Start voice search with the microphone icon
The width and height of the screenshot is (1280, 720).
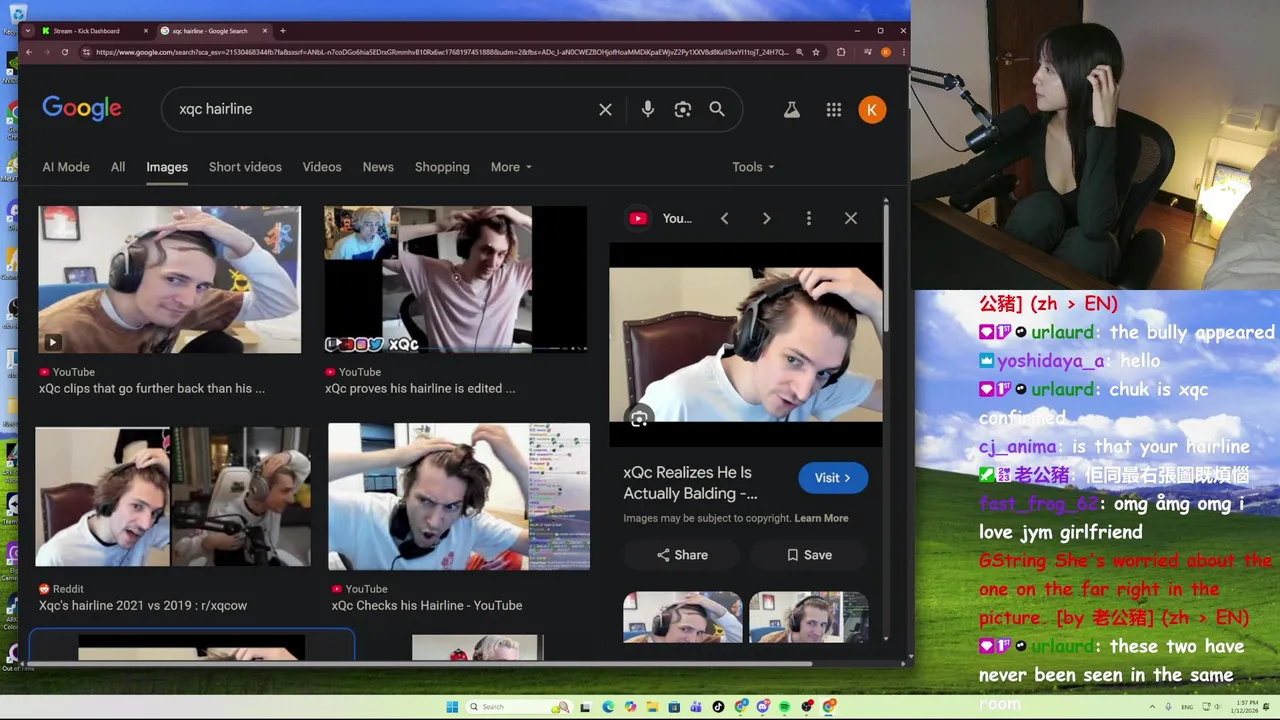click(x=648, y=109)
